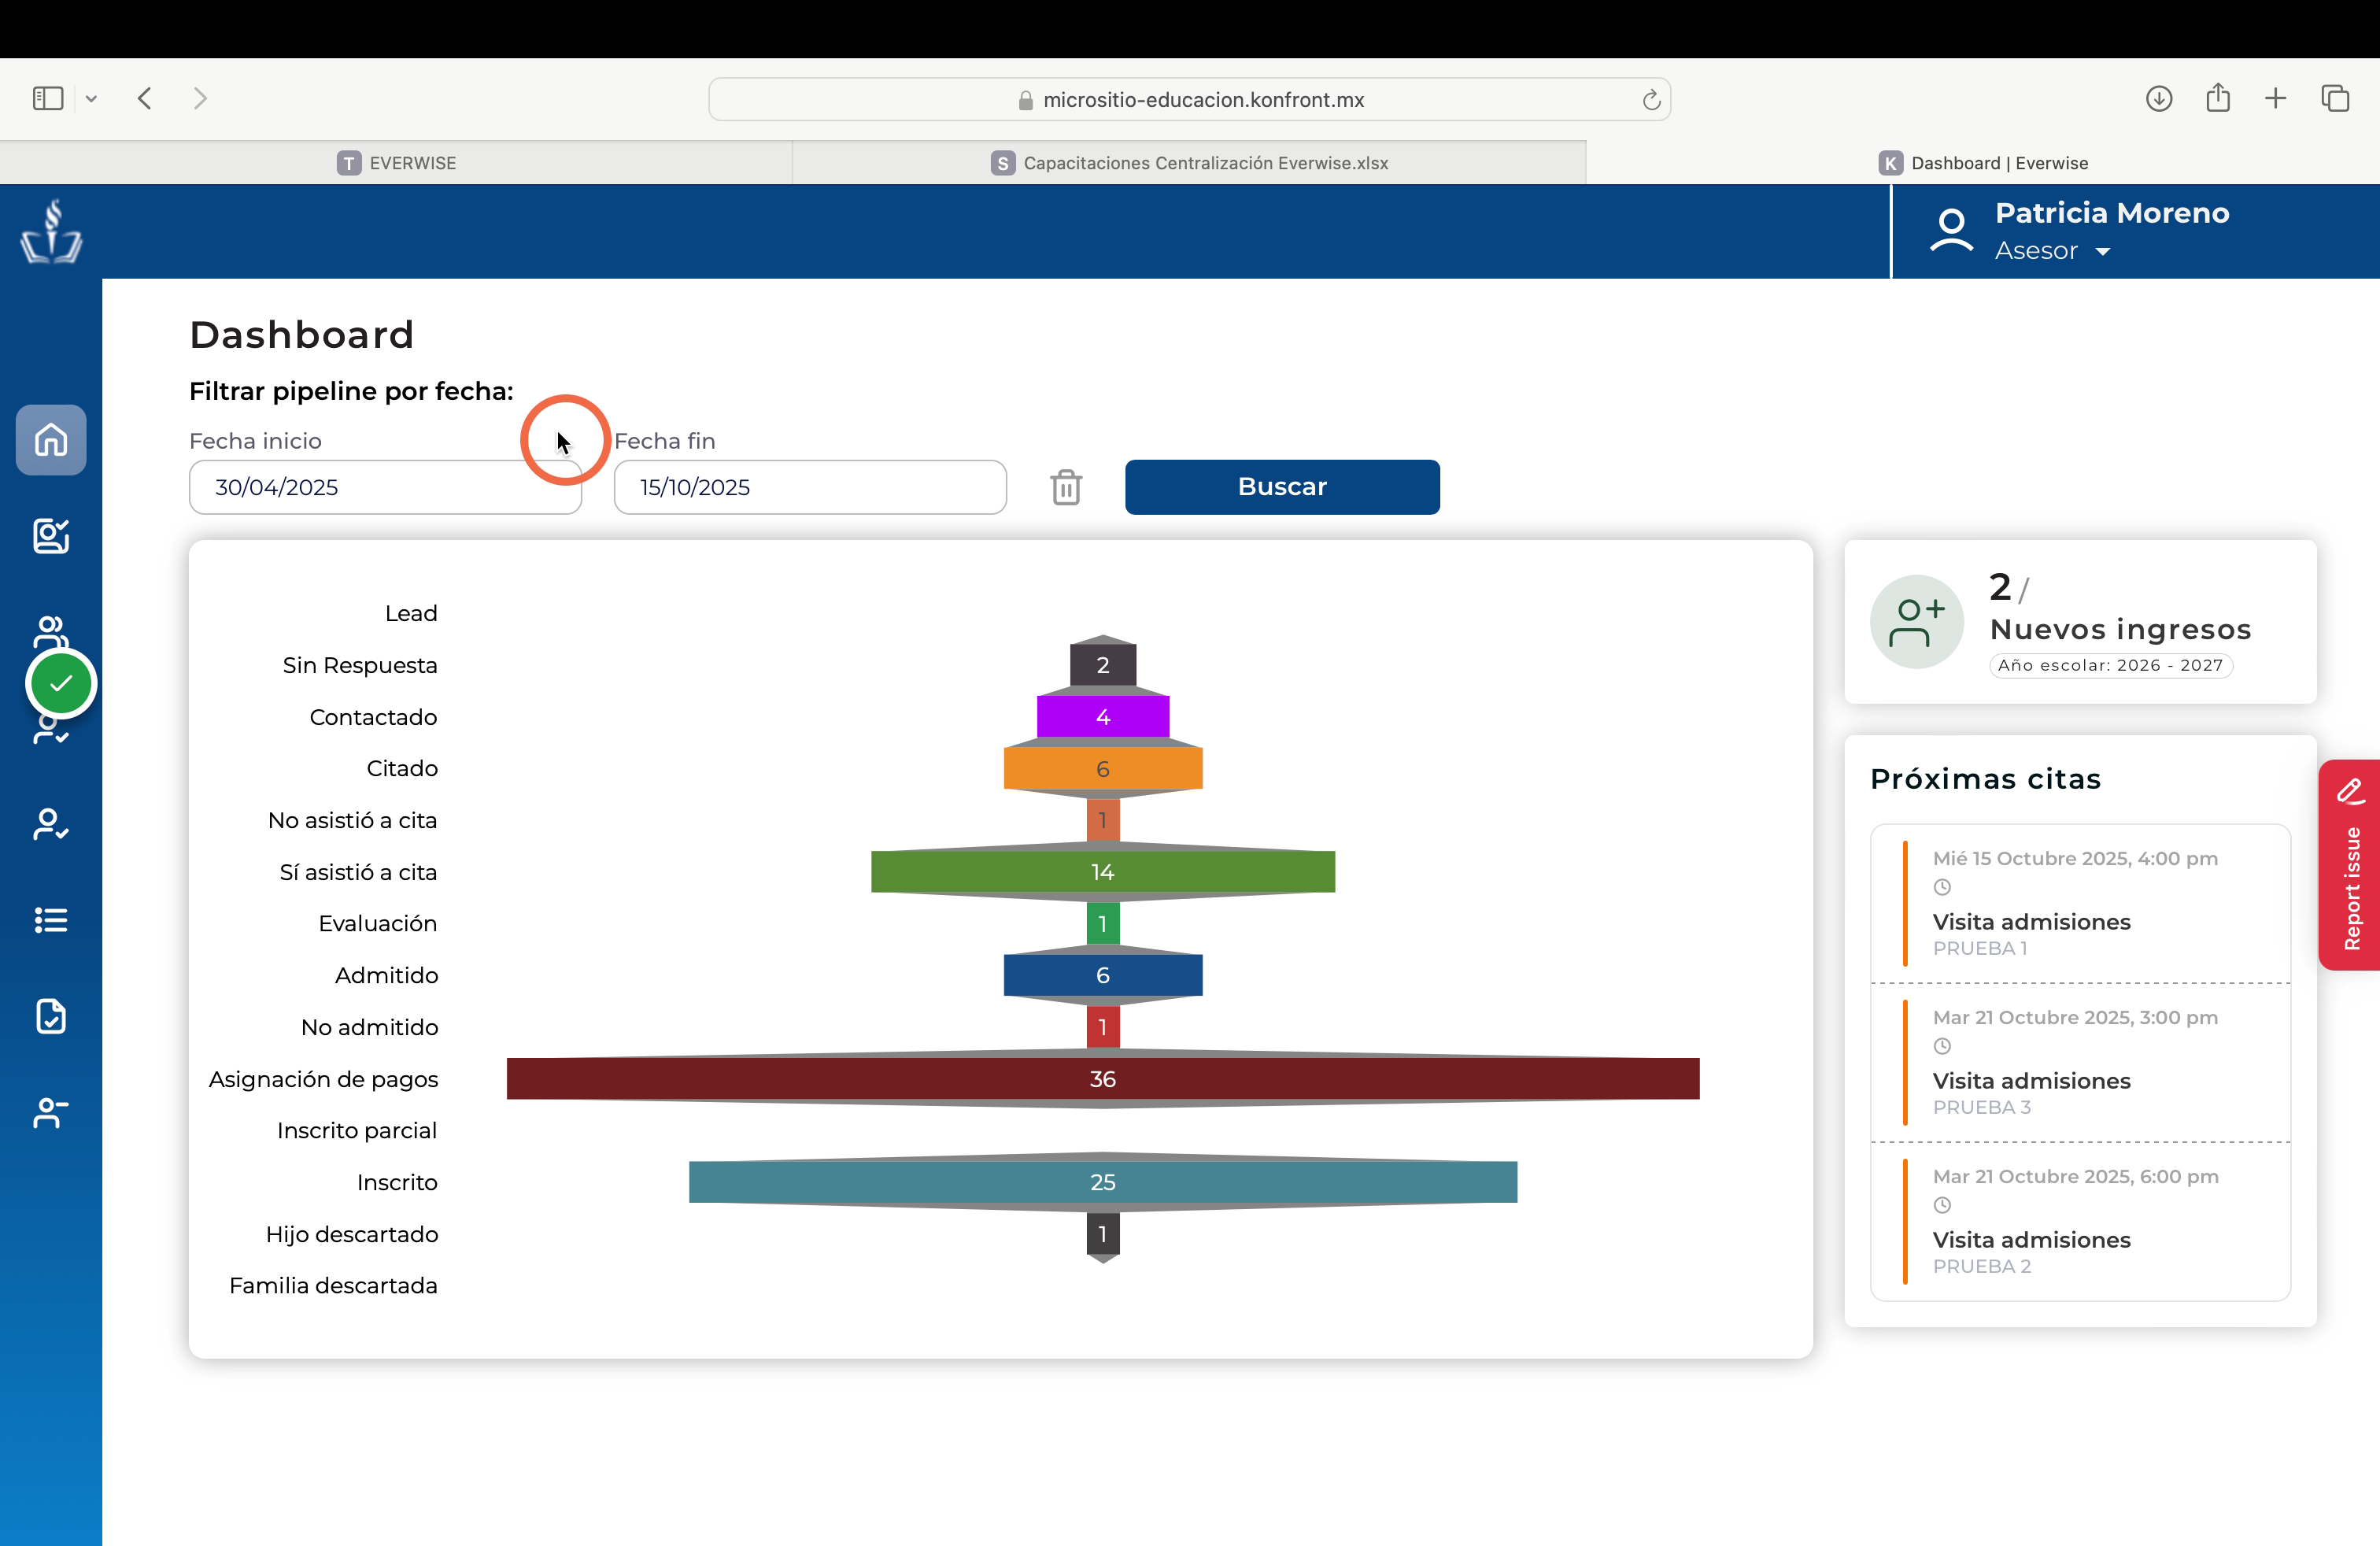The width and height of the screenshot is (2380, 1546).
Task: Open Visita admisiones PRUEBA 1 appointment
Action: coord(2080,903)
